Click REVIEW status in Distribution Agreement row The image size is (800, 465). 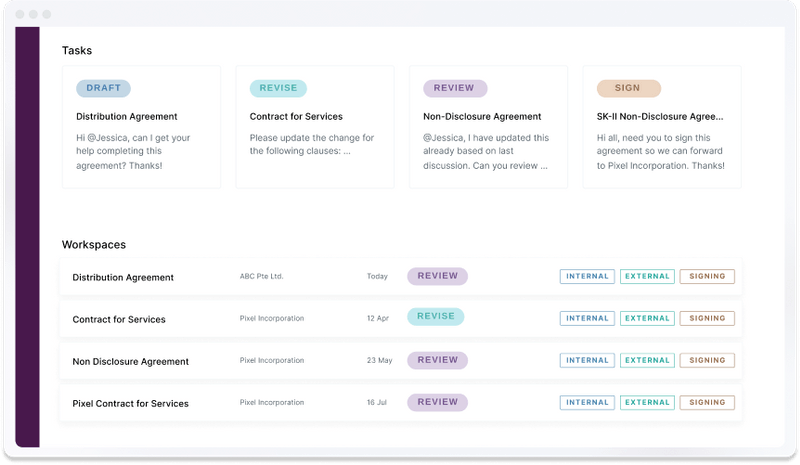coord(437,276)
